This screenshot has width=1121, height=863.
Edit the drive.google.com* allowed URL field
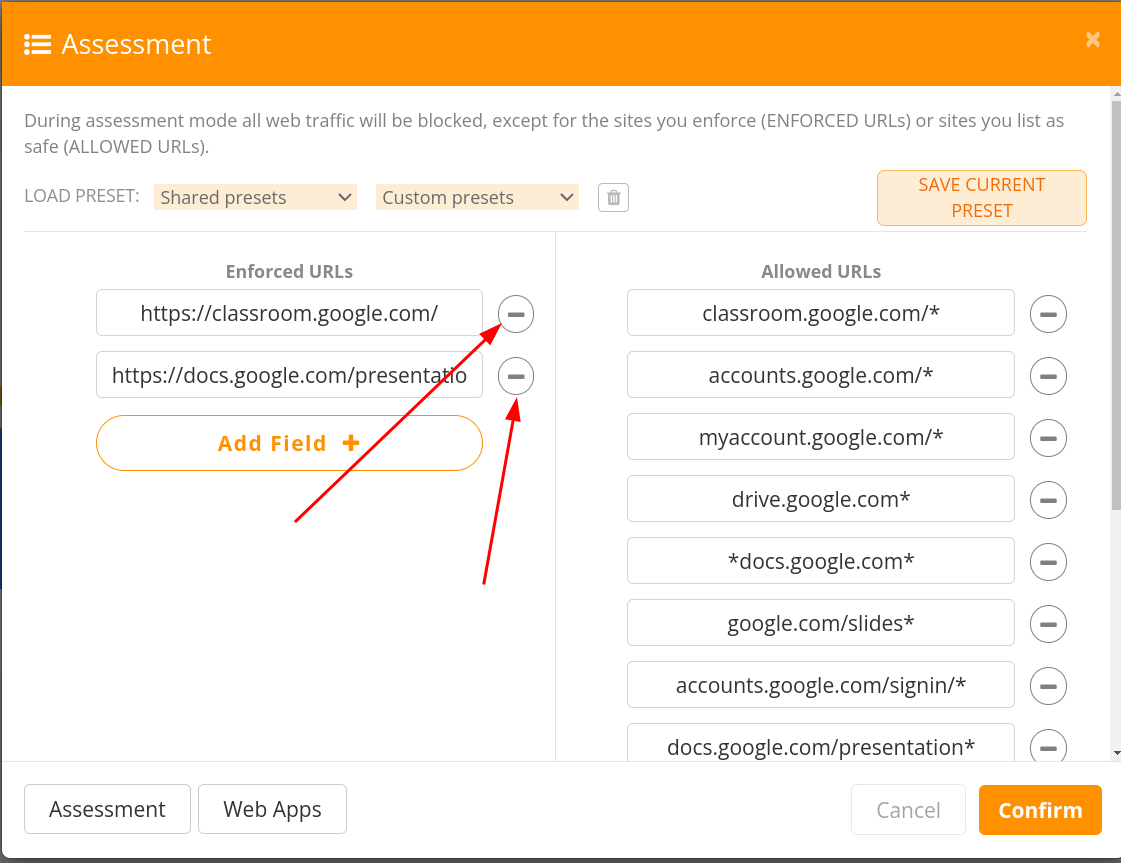point(821,498)
